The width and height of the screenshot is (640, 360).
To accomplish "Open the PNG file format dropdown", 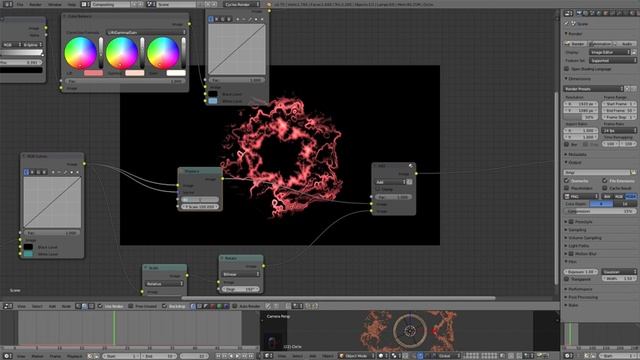I will click(582, 196).
